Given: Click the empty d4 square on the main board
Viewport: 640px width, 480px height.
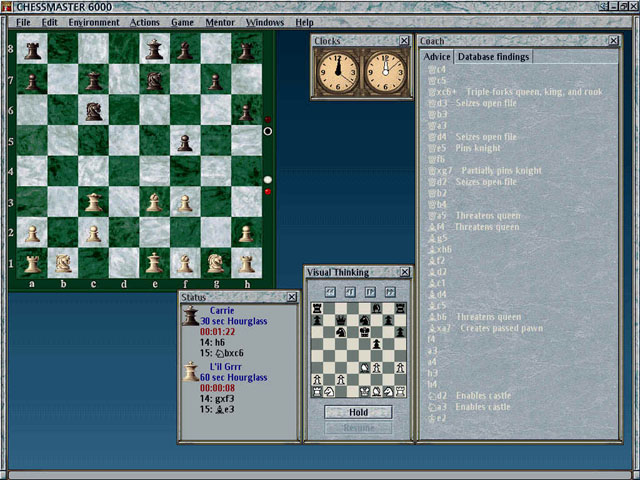Looking at the screenshot, I should (124, 171).
